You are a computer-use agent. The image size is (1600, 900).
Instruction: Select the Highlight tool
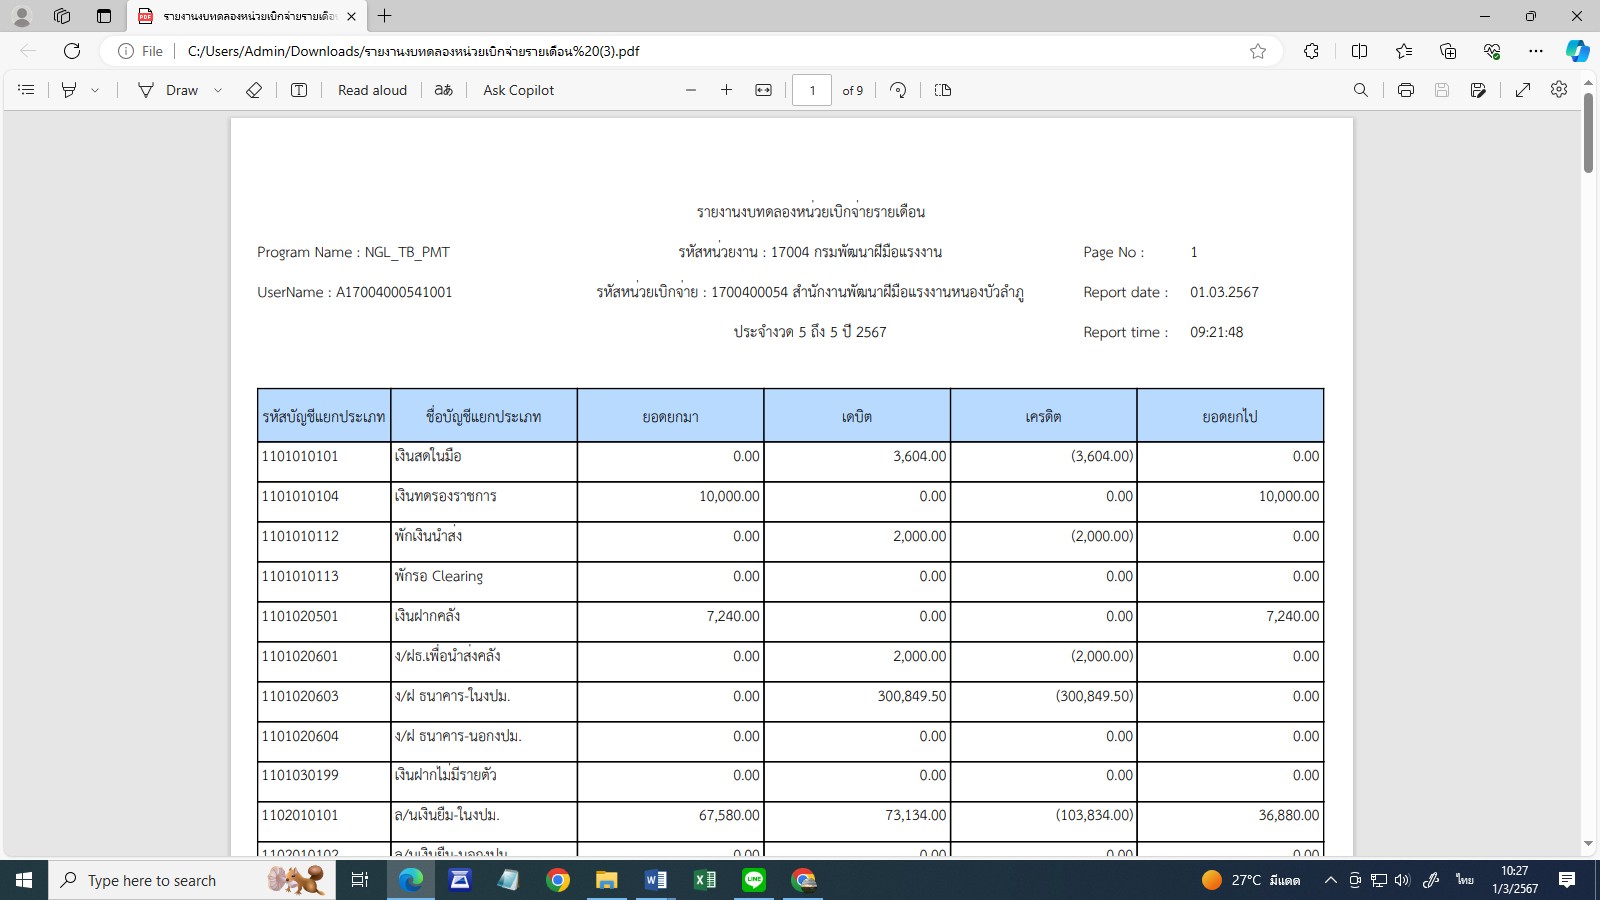click(x=69, y=90)
